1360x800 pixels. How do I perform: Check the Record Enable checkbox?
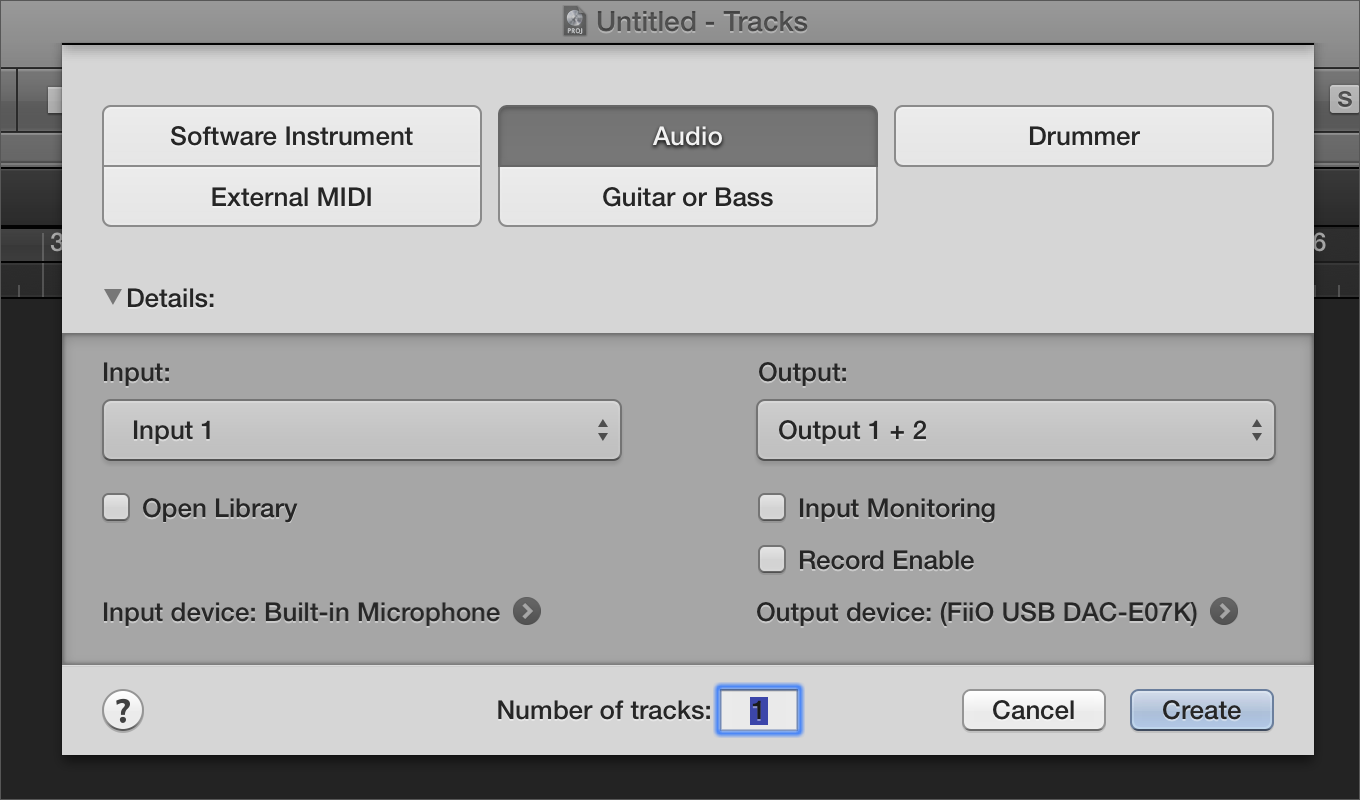[772, 560]
